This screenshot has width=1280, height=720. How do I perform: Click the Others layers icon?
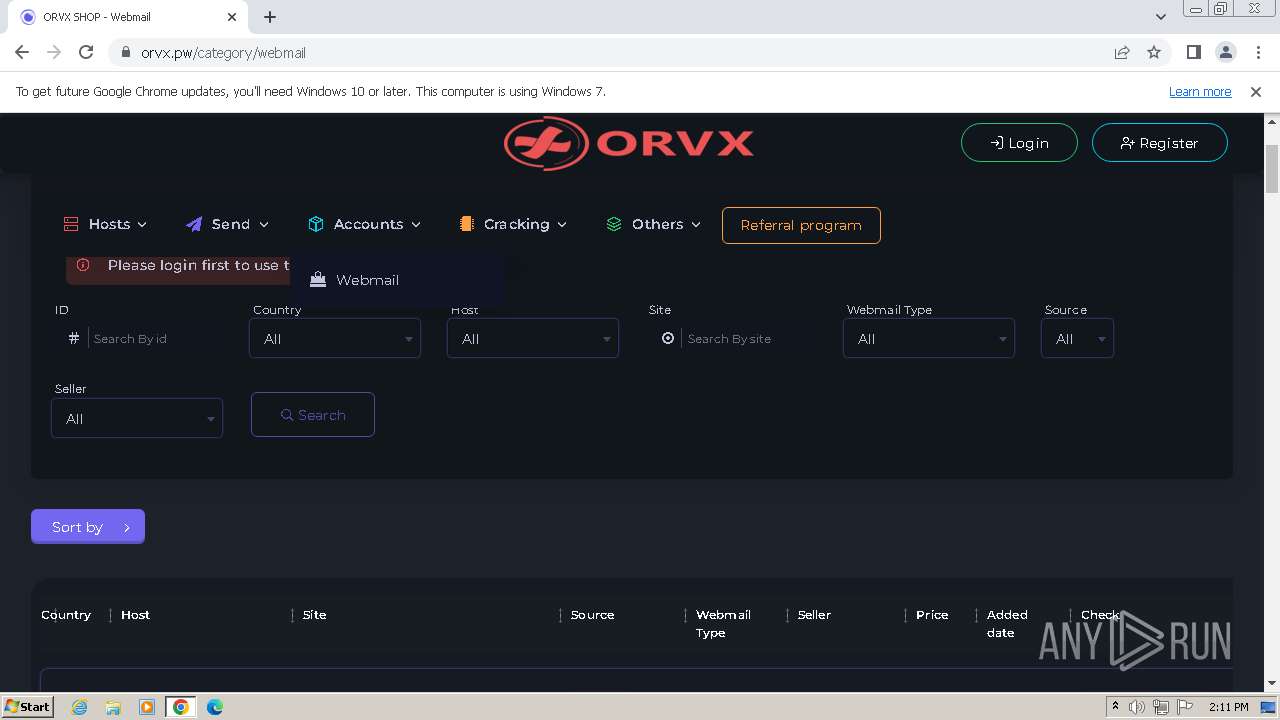coord(614,224)
